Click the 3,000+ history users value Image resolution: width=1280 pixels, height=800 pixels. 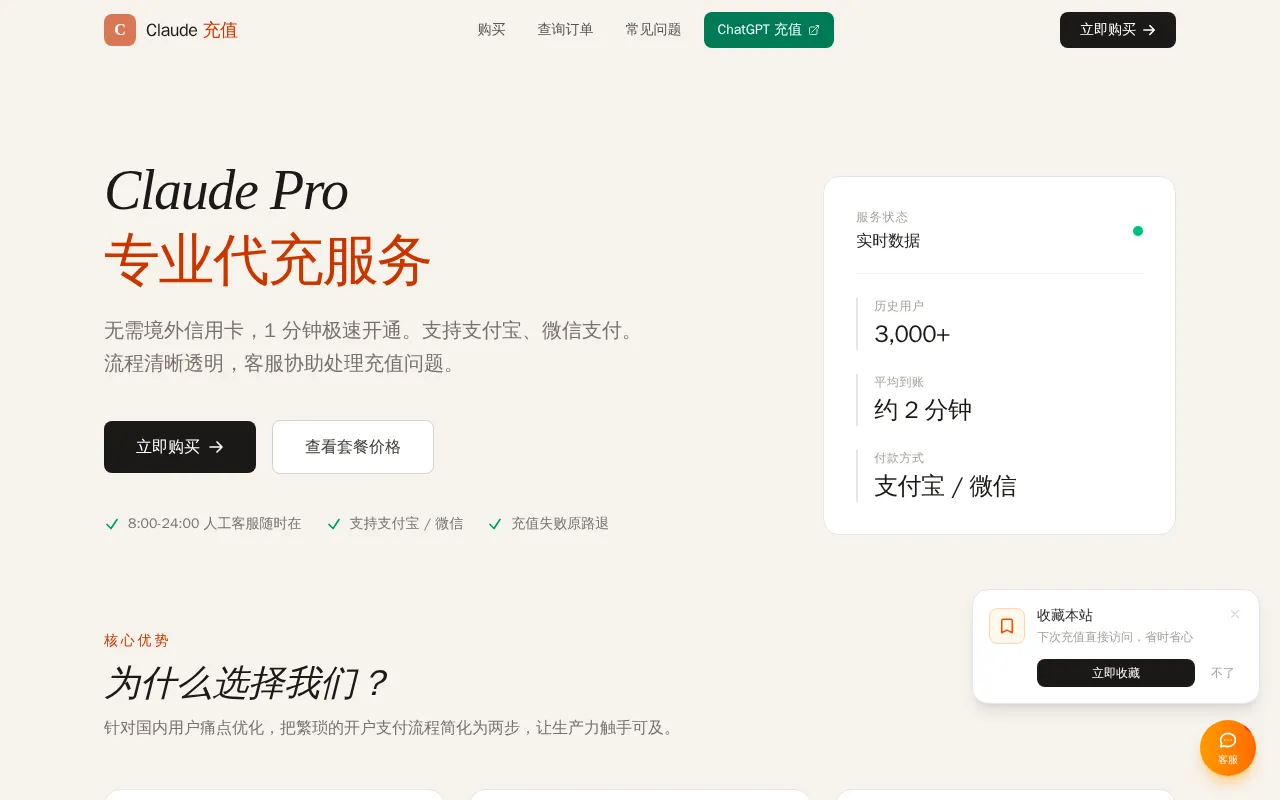point(912,334)
